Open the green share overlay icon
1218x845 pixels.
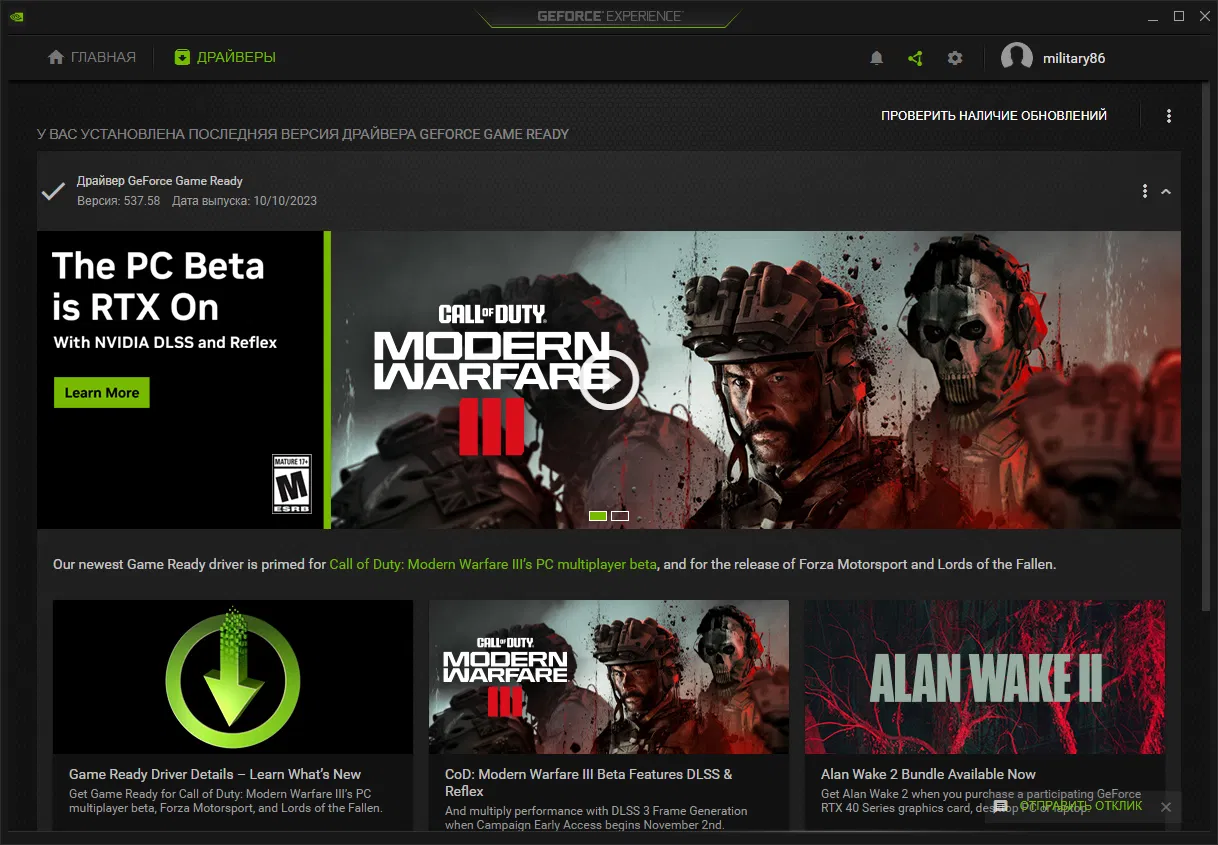(x=915, y=58)
